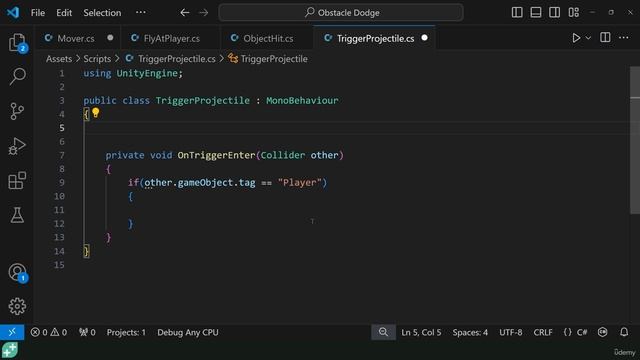640x360 pixels.
Task: Toggle the secondary side bar layout
Action: click(x=554, y=13)
